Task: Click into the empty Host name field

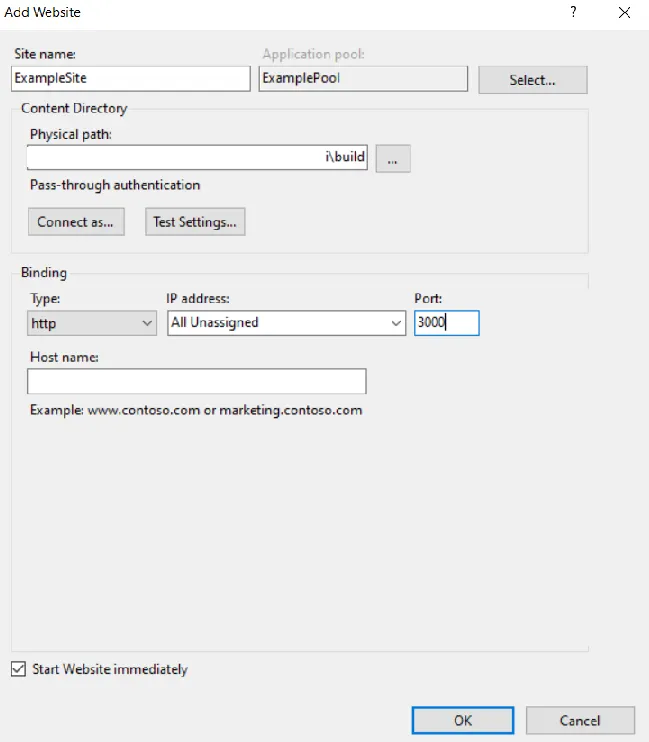Action: pos(197,381)
